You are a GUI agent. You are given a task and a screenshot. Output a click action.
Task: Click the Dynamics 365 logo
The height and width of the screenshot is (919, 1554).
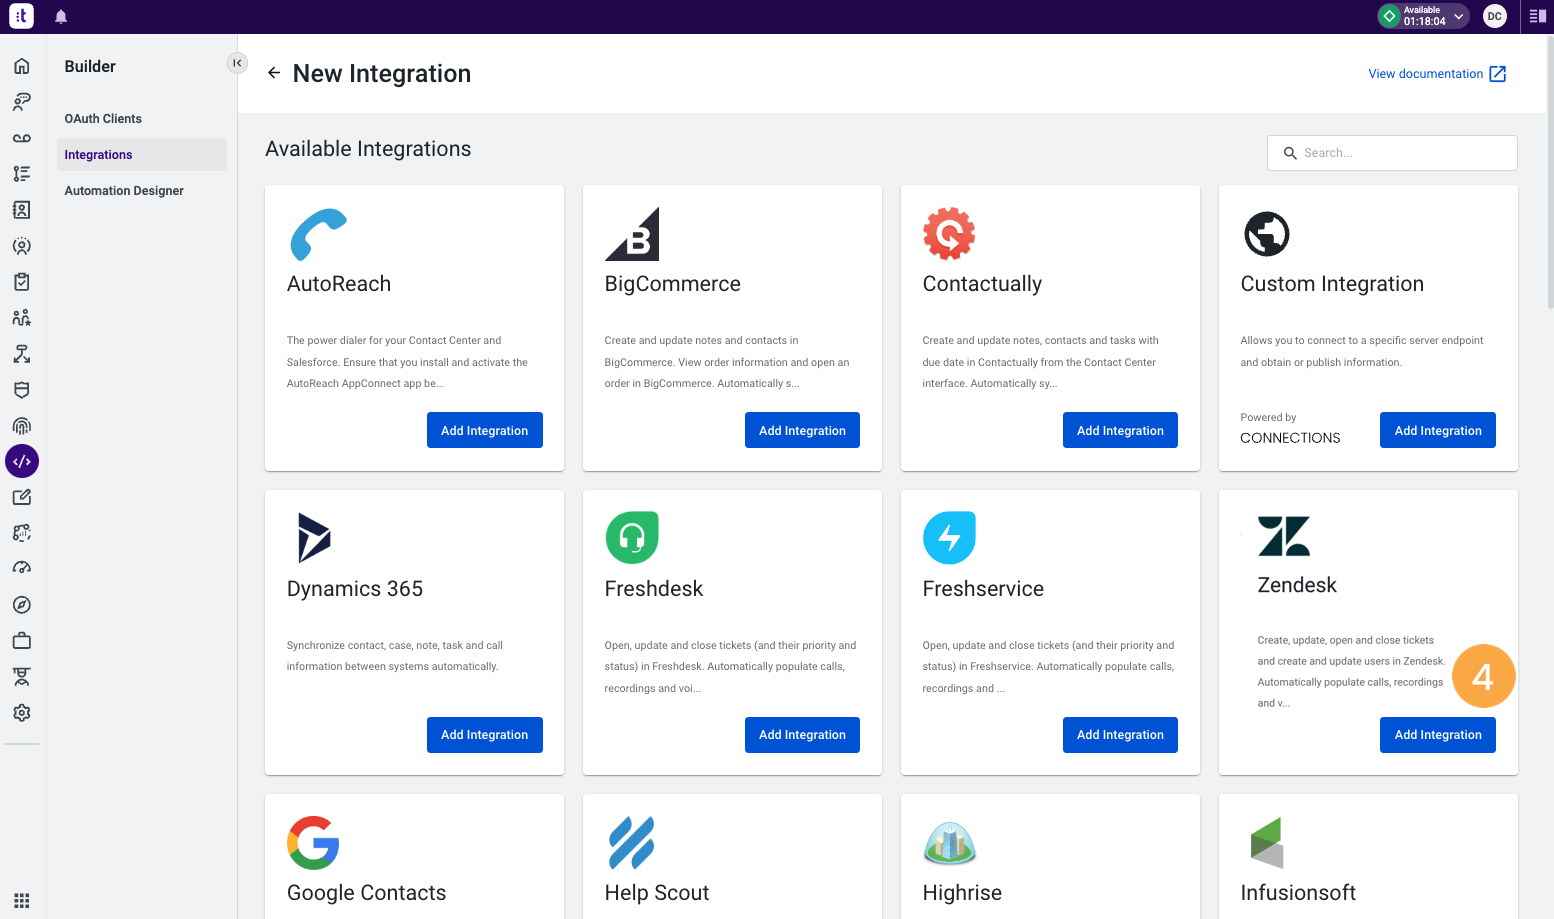tap(314, 538)
